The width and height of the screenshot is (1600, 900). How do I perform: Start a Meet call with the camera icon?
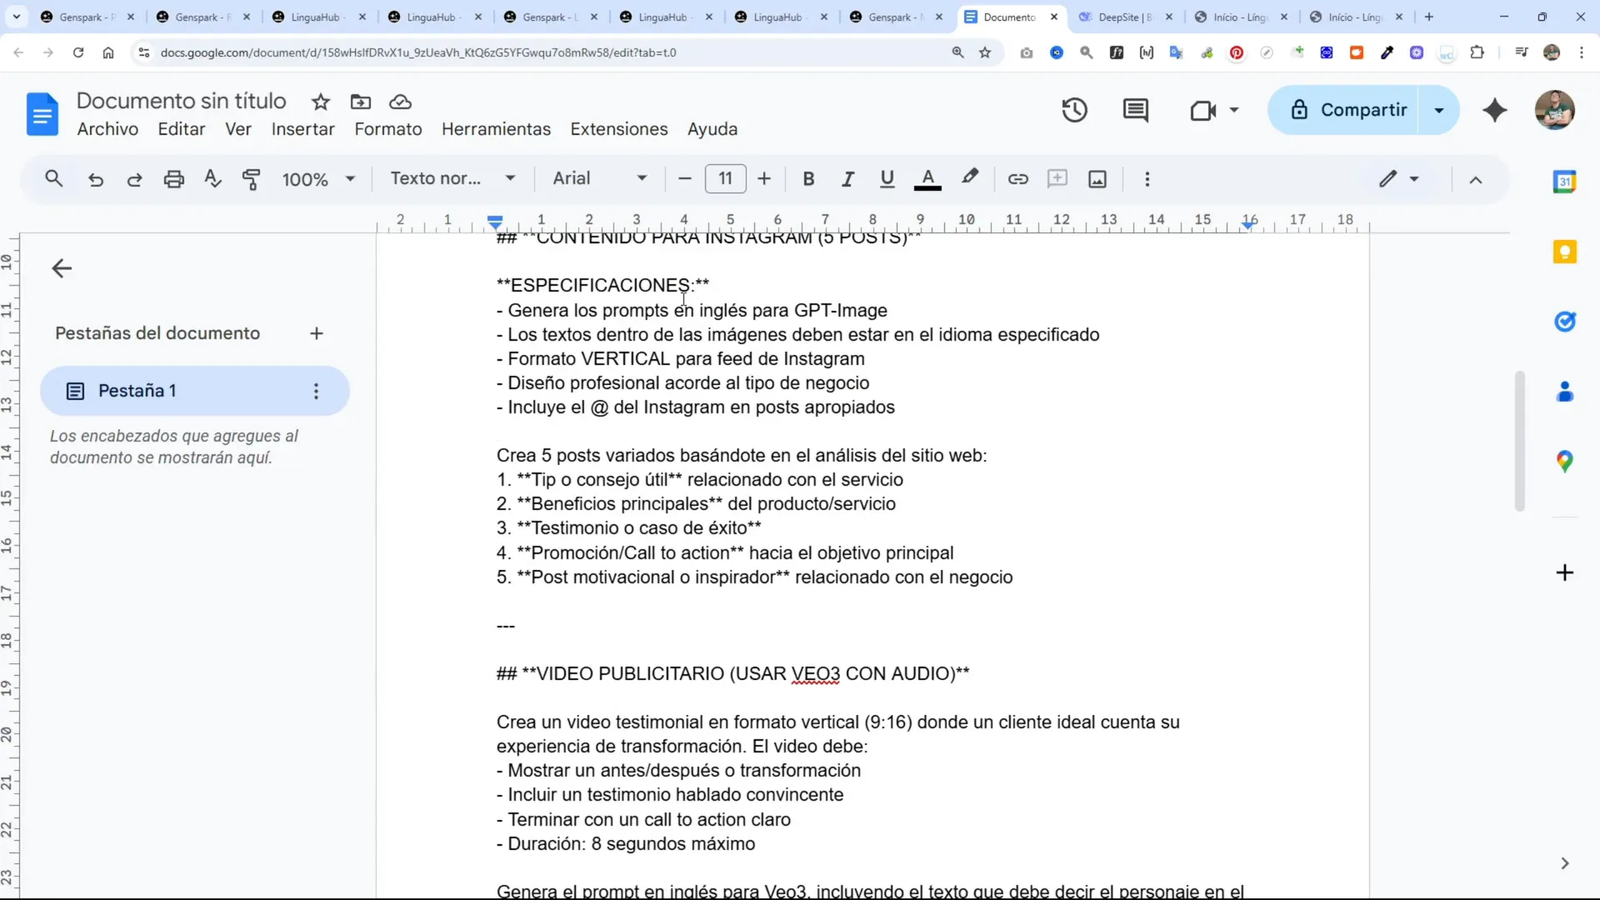pyautogui.click(x=1202, y=110)
